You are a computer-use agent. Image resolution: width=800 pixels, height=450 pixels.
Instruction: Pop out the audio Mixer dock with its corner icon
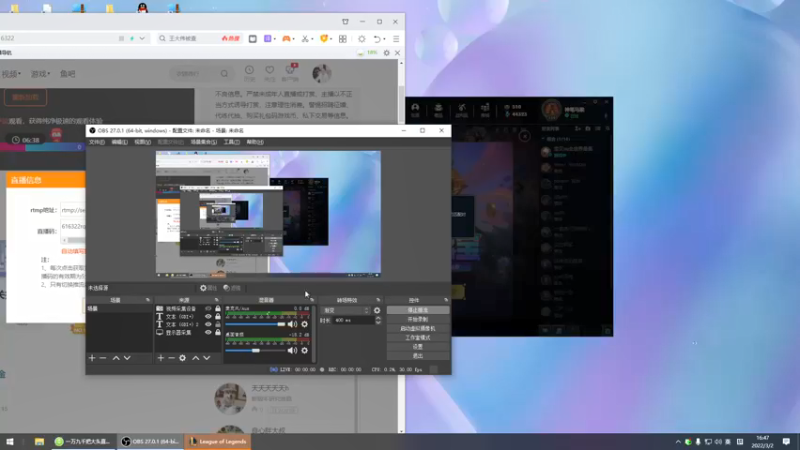pos(312,300)
